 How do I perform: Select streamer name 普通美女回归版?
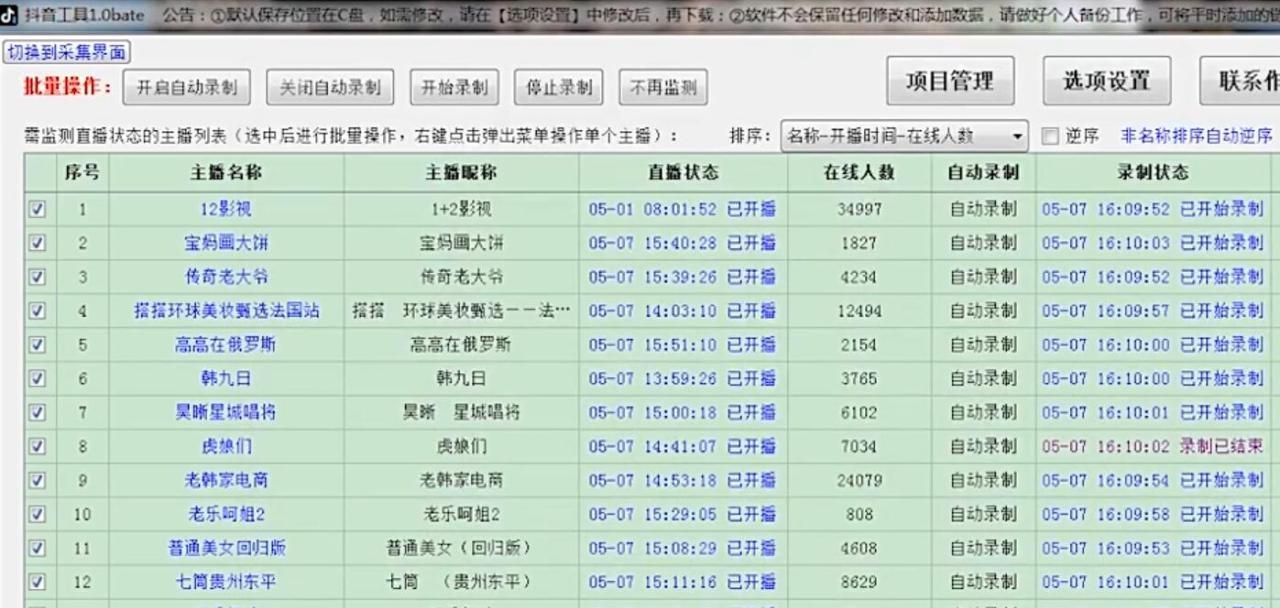click(226, 548)
